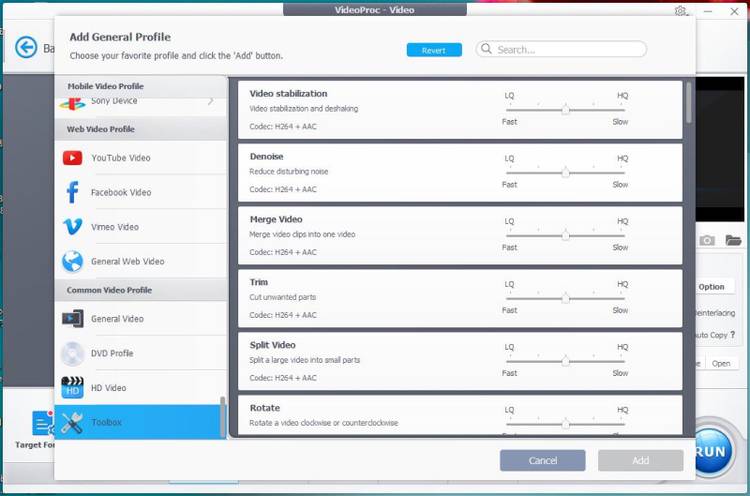750x496 pixels.
Task: Click the YouTube Video icon
Action: [72, 158]
